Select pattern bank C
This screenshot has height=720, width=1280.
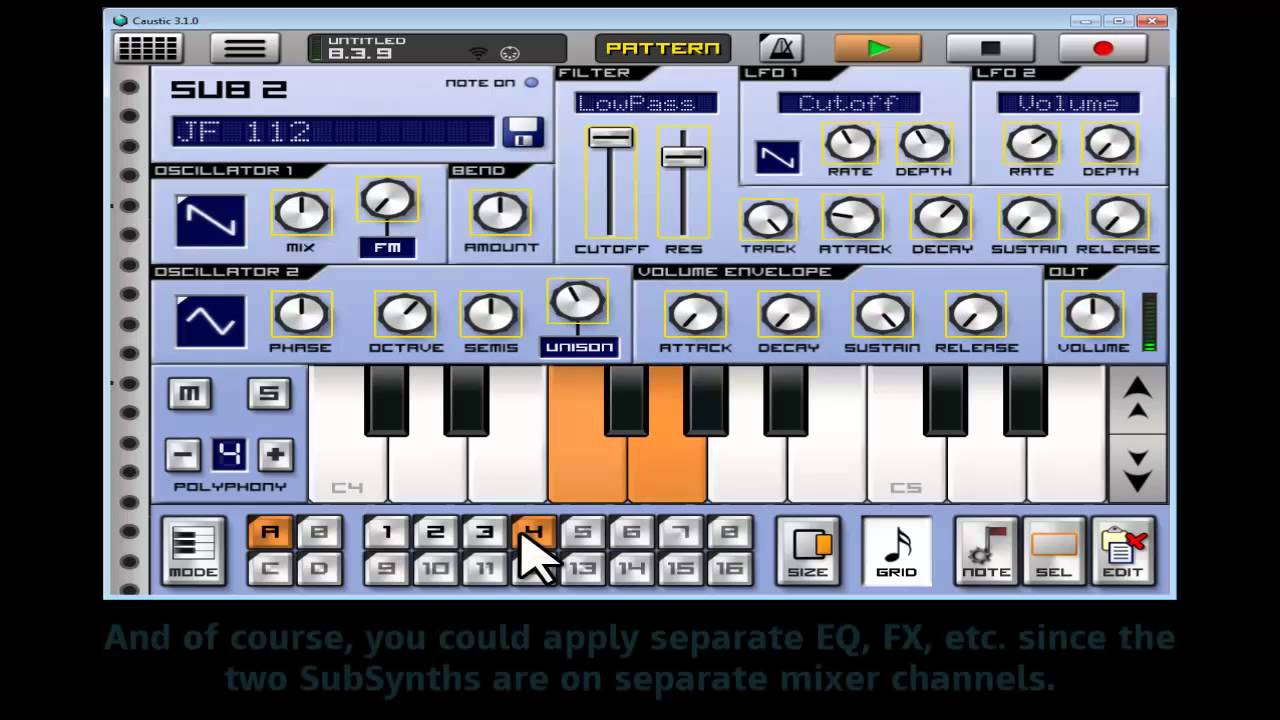pyautogui.click(x=270, y=568)
